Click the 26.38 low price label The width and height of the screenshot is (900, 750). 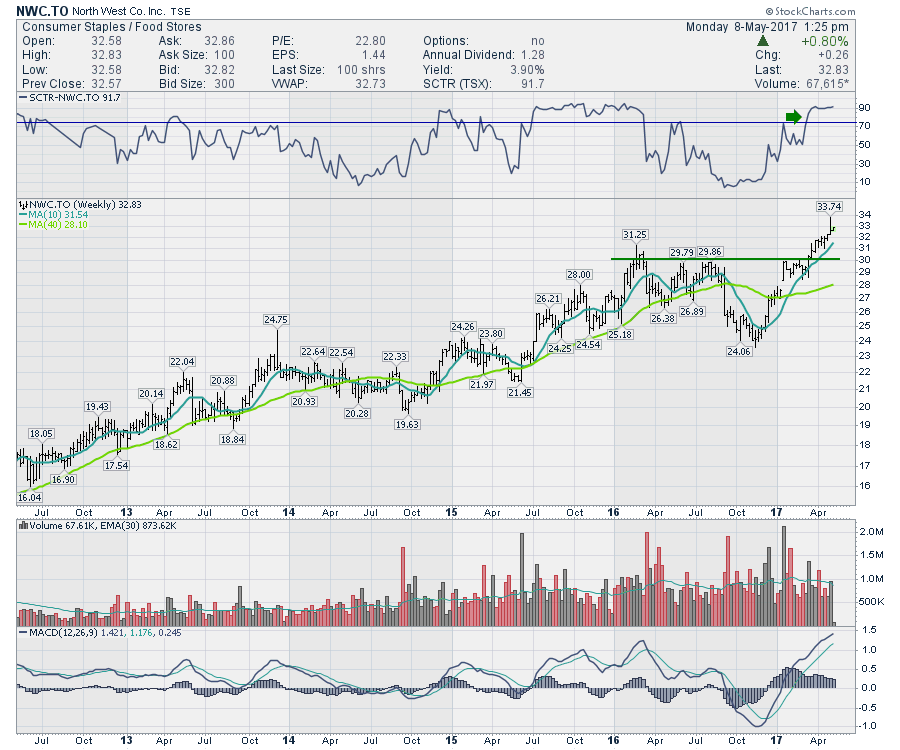click(663, 318)
